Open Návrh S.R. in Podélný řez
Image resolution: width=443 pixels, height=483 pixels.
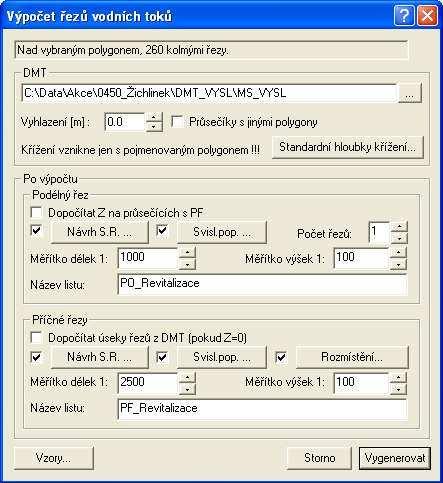point(99,232)
